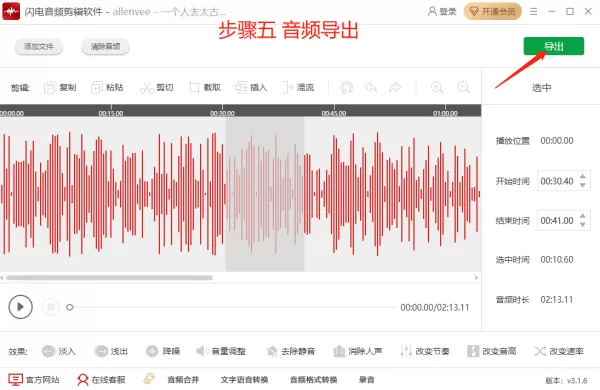Click the 版本: v3.1.6 version text
Viewport: 600px width, 390px height.
566,380
